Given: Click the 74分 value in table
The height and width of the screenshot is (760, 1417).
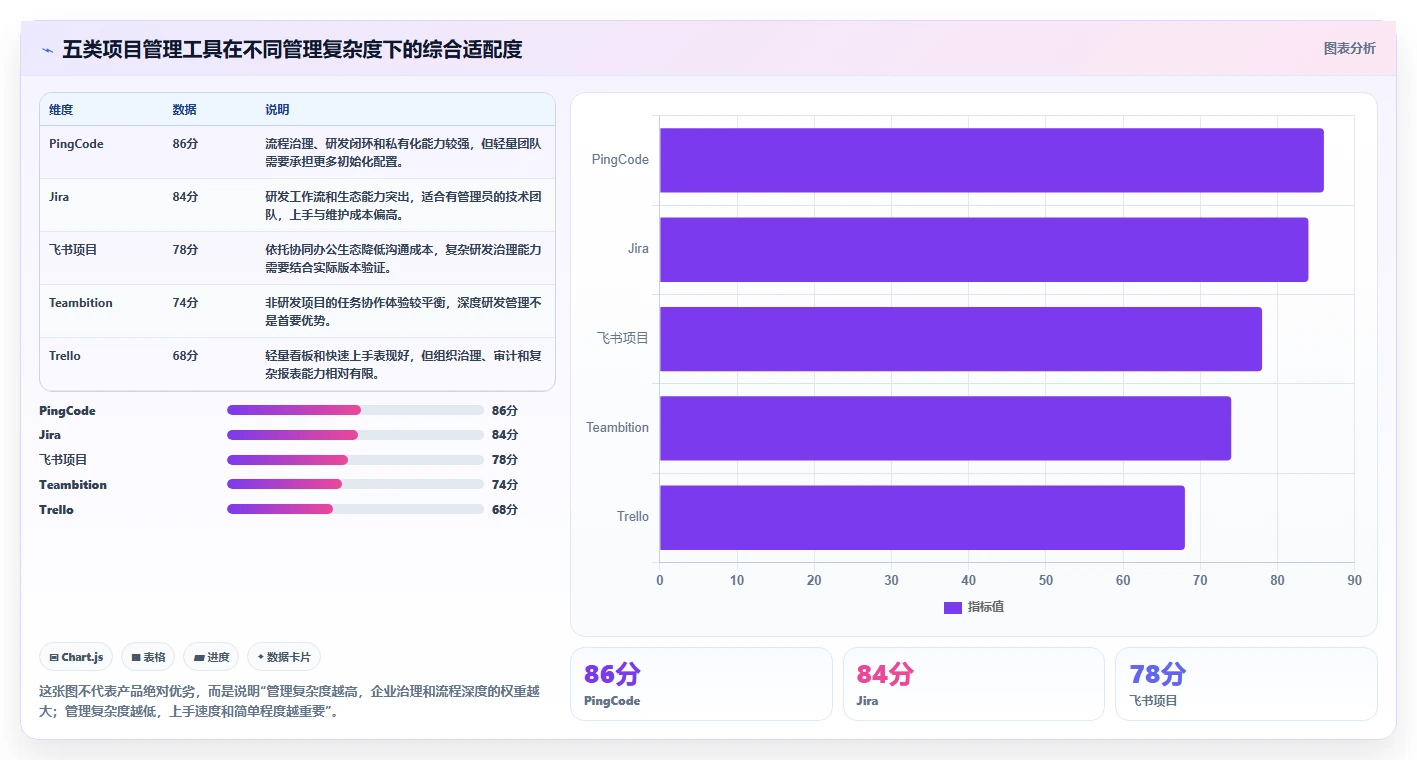Looking at the screenshot, I should (x=185, y=303).
